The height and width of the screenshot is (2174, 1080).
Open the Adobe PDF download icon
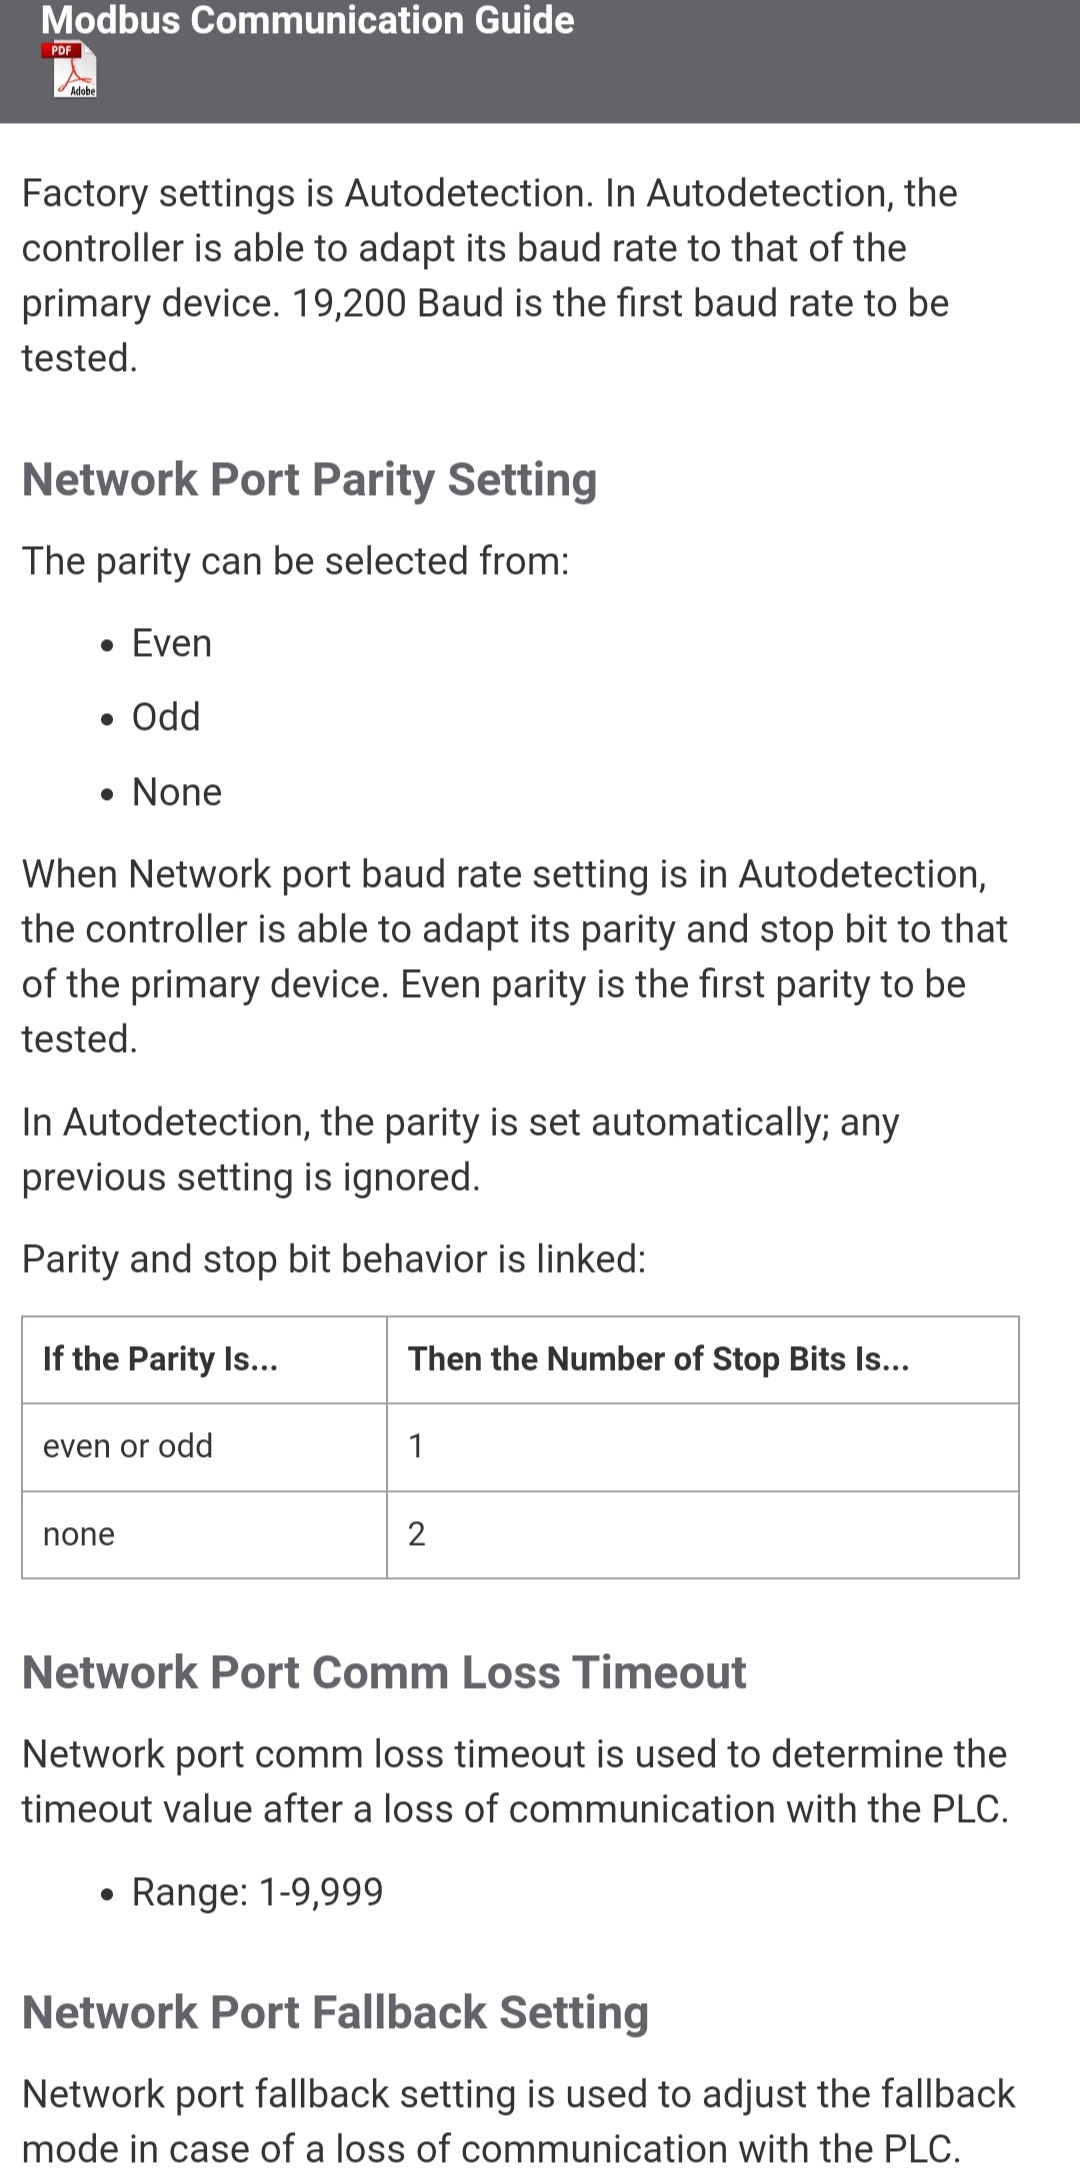pos(70,69)
